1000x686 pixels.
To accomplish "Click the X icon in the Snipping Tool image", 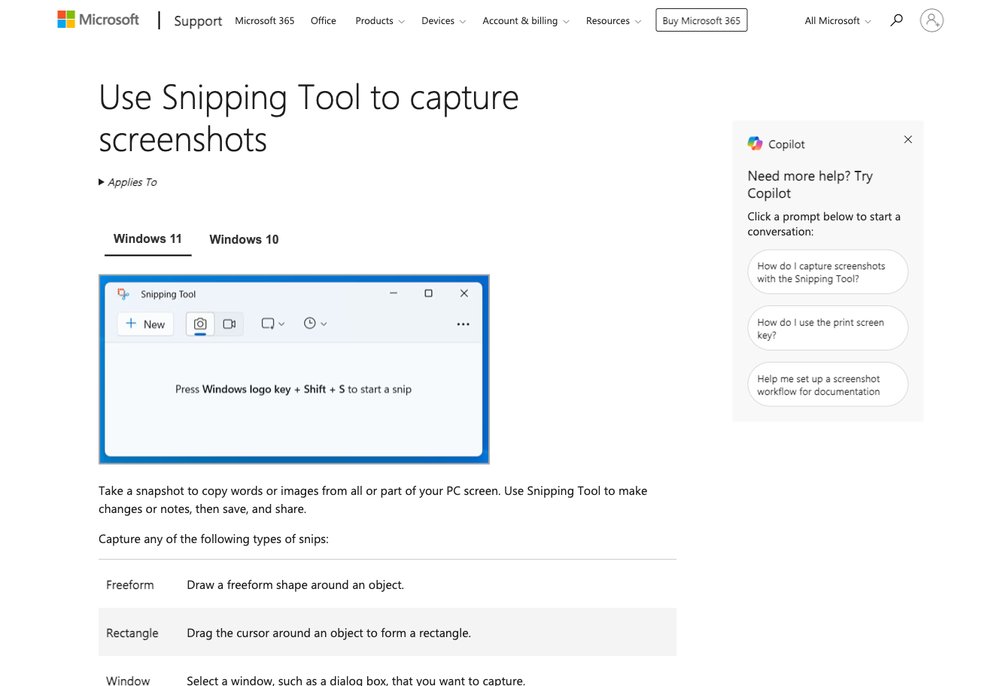I will coord(464,293).
